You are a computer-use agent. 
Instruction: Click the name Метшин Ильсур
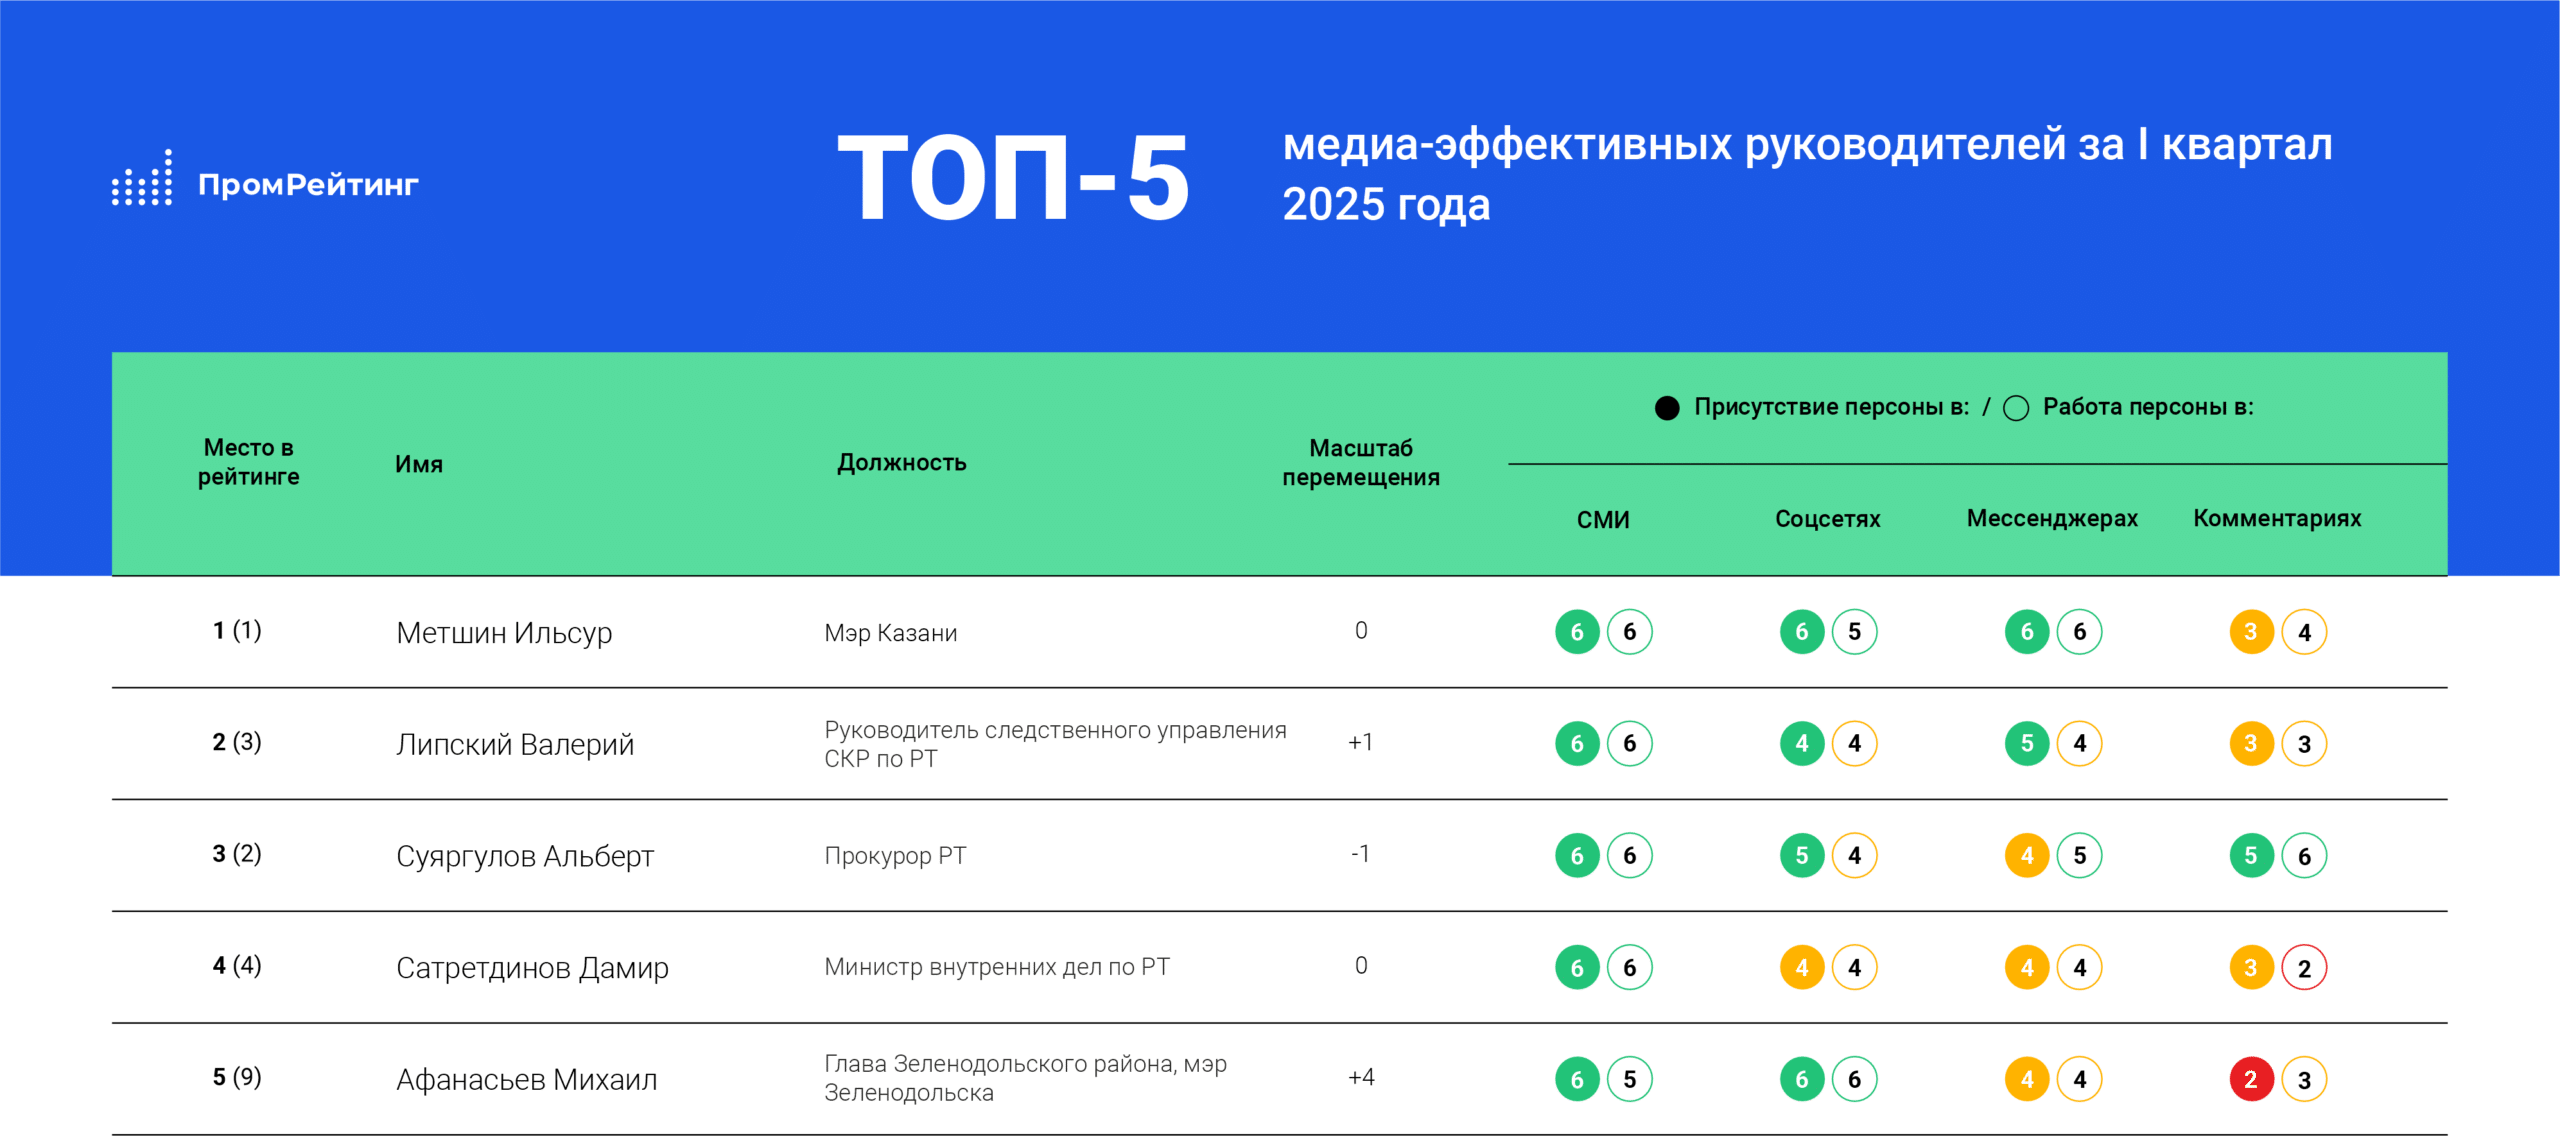tap(504, 633)
